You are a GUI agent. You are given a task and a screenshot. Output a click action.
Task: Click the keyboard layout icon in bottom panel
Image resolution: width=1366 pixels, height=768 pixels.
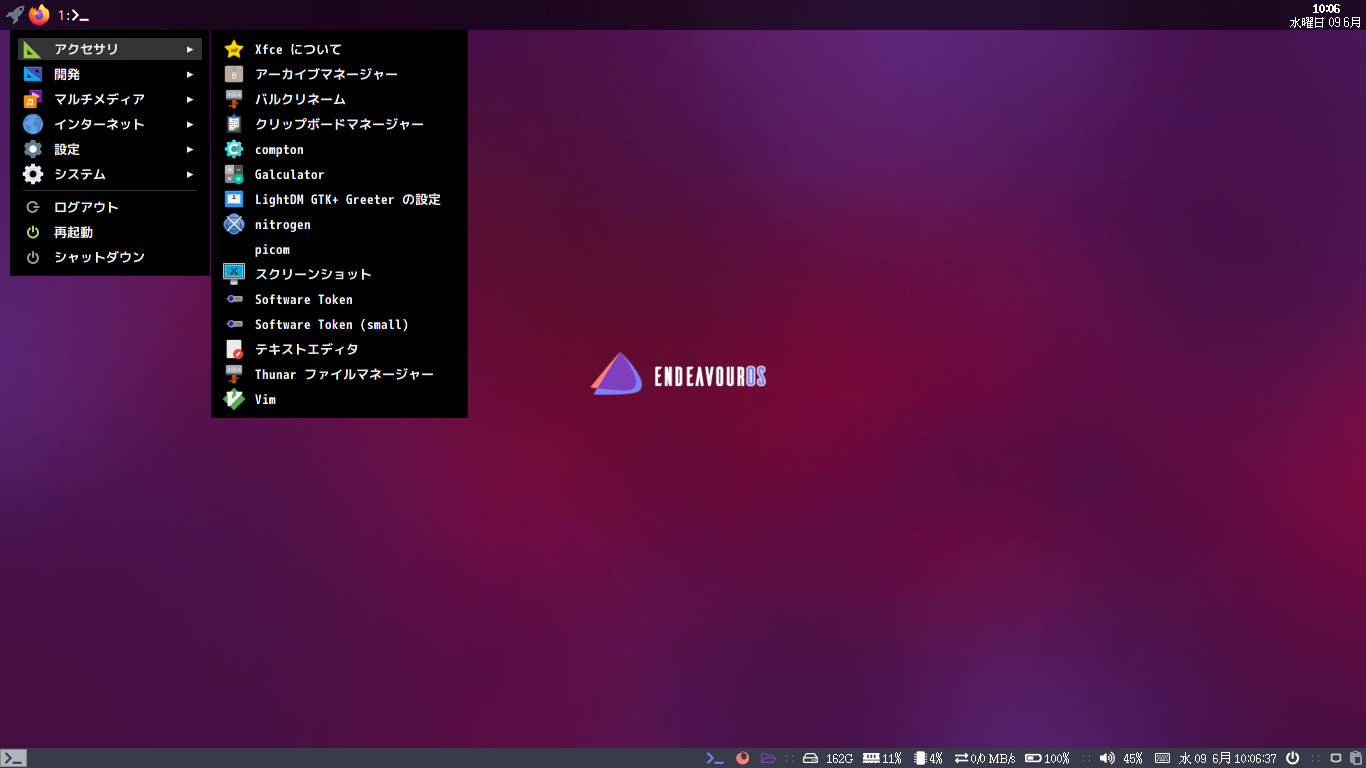(x=1162, y=758)
